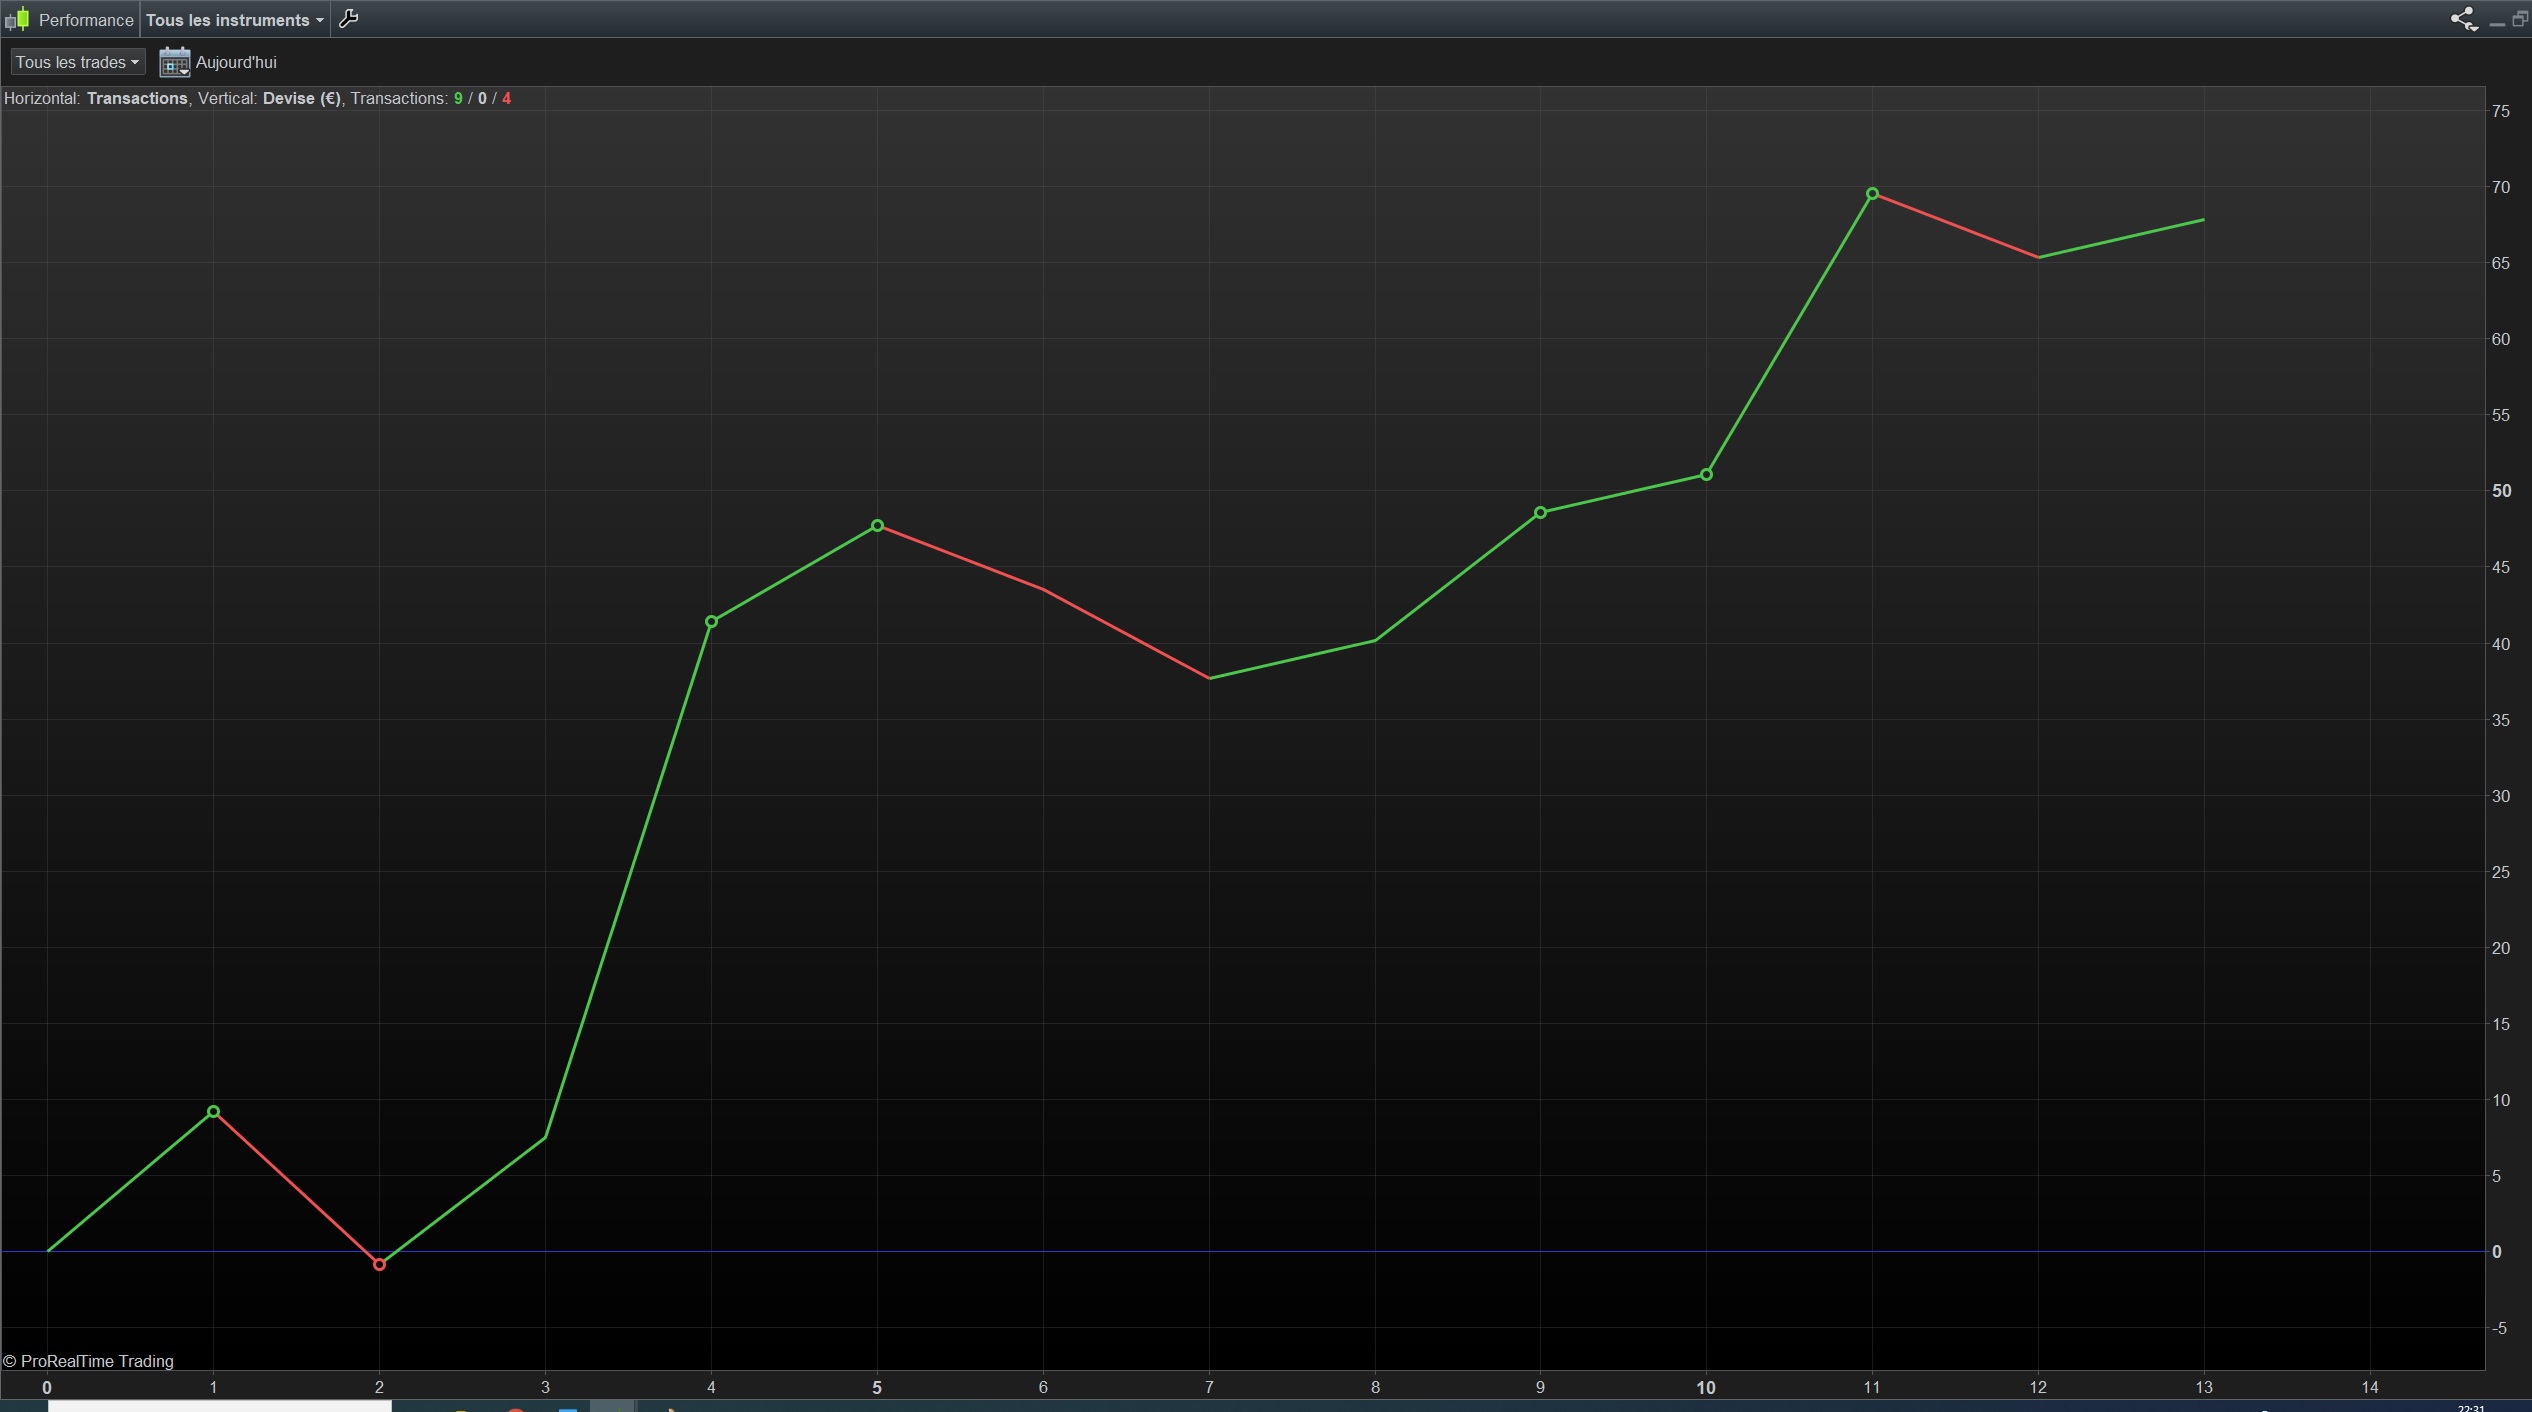Open the share menu icon
The width and height of the screenshot is (2532, 1412).
(2463, 19)
